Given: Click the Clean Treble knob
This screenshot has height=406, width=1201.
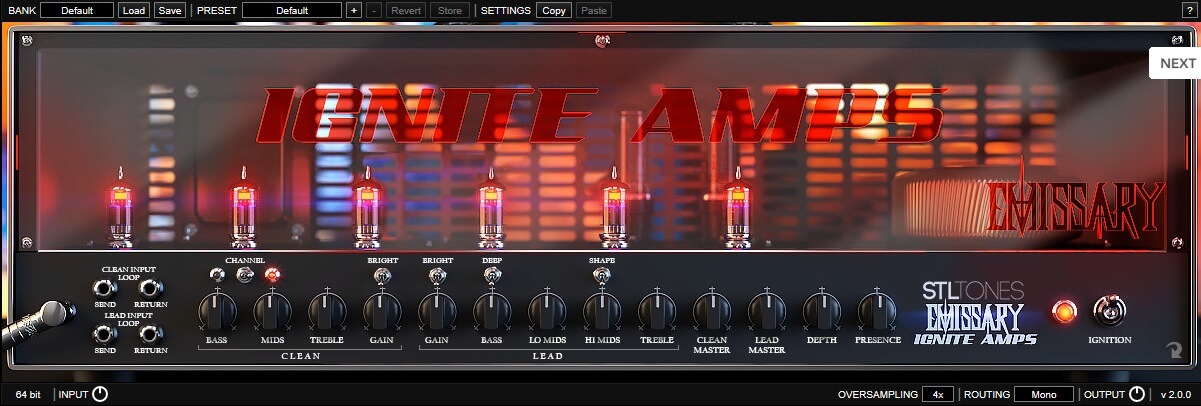Looking at the screenshot, I should (327, 310).
